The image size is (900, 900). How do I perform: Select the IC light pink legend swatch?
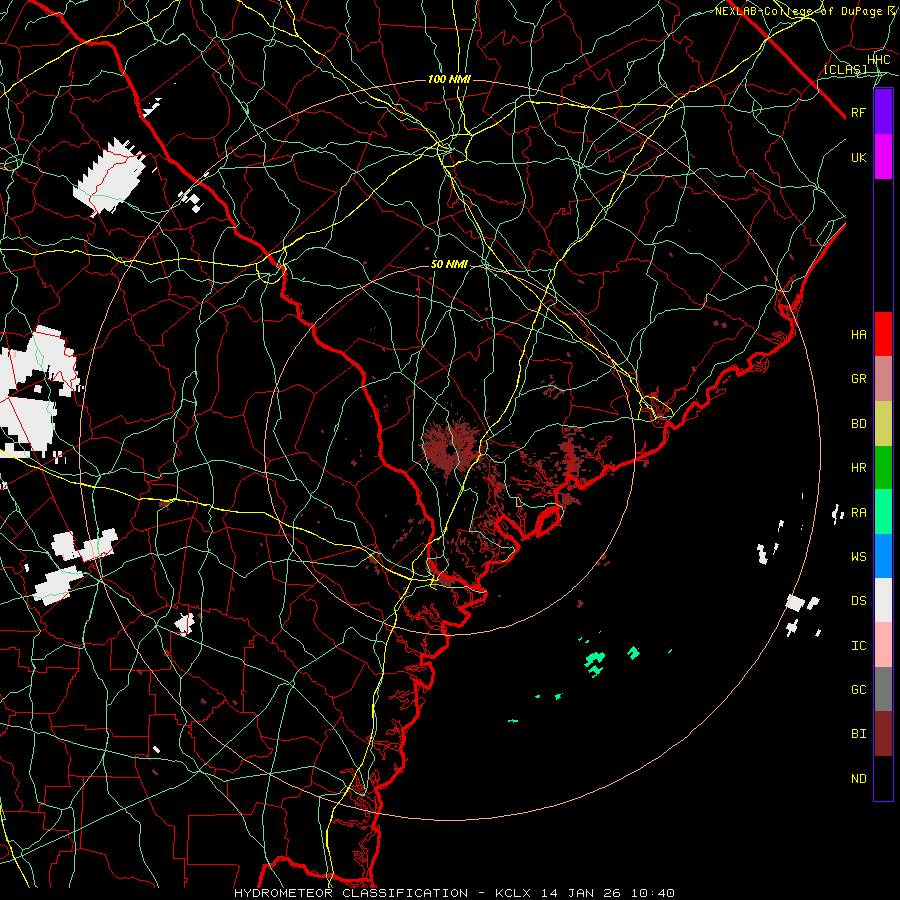pyautogui.click(x=883, y=645)
